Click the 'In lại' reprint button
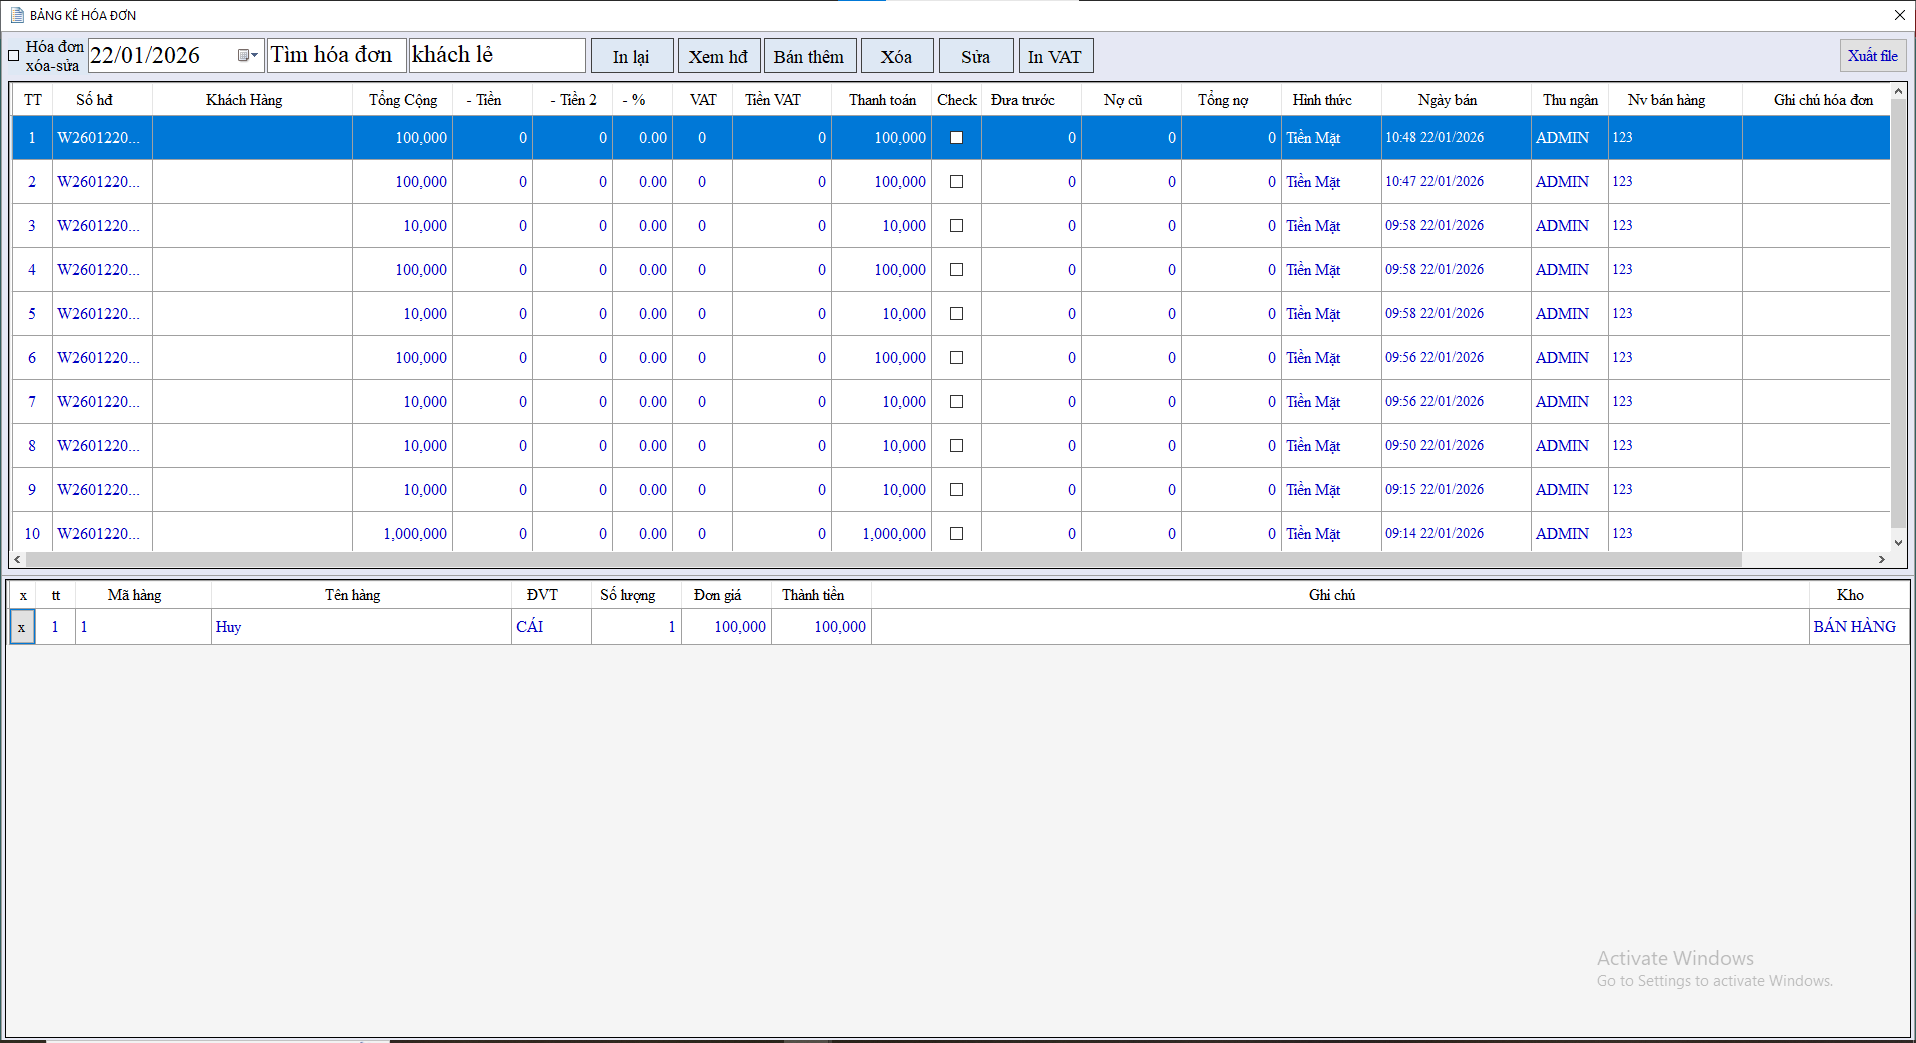The width and height of the screenshot is (1916, 1043). pyautogui.click(x=632, y=56)
